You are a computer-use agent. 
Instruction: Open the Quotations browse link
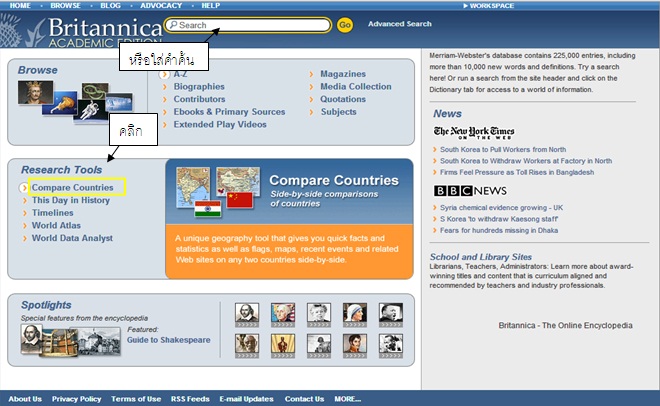(343, 99)
